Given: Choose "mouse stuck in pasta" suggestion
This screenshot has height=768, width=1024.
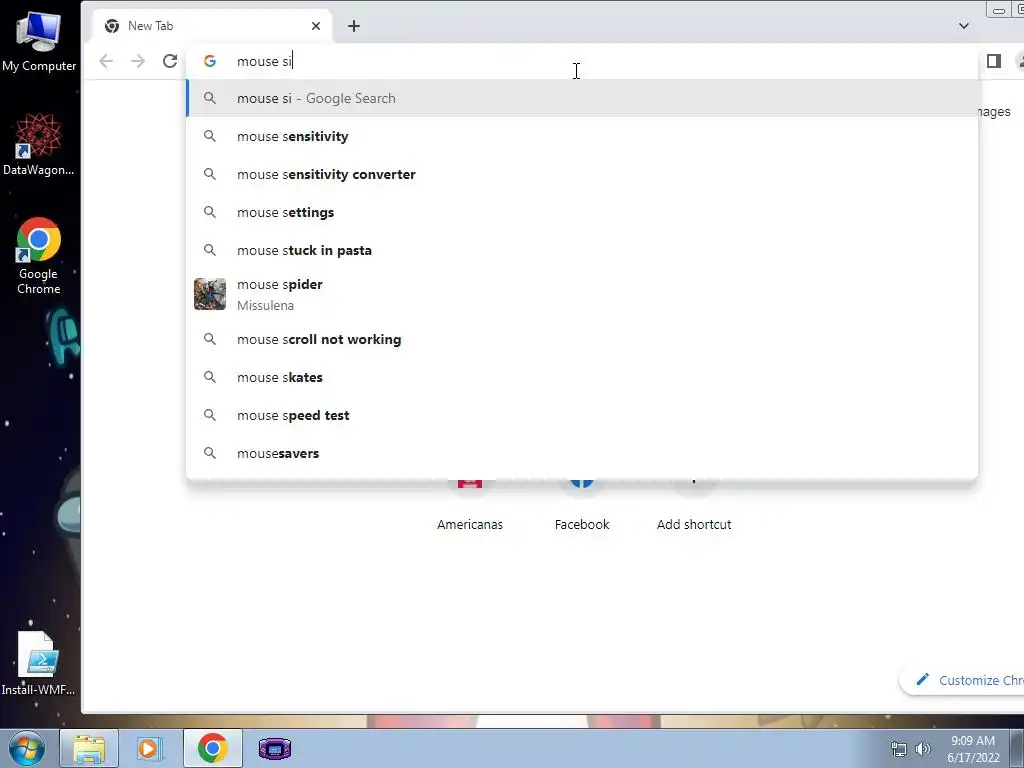Looking at the screenshot, I should coord(583,250).
